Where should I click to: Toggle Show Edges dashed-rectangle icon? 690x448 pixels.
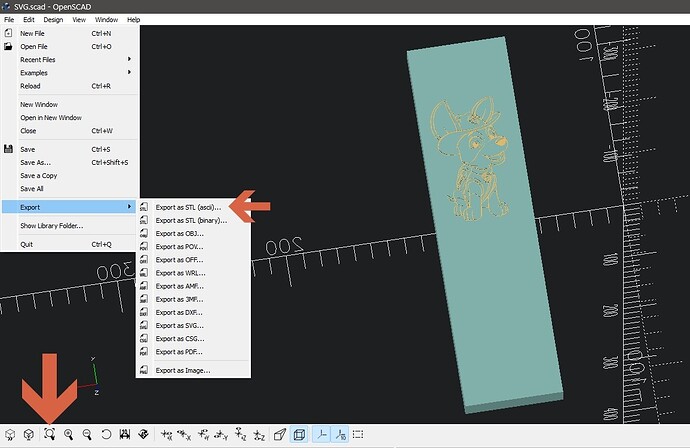[358, 435]
